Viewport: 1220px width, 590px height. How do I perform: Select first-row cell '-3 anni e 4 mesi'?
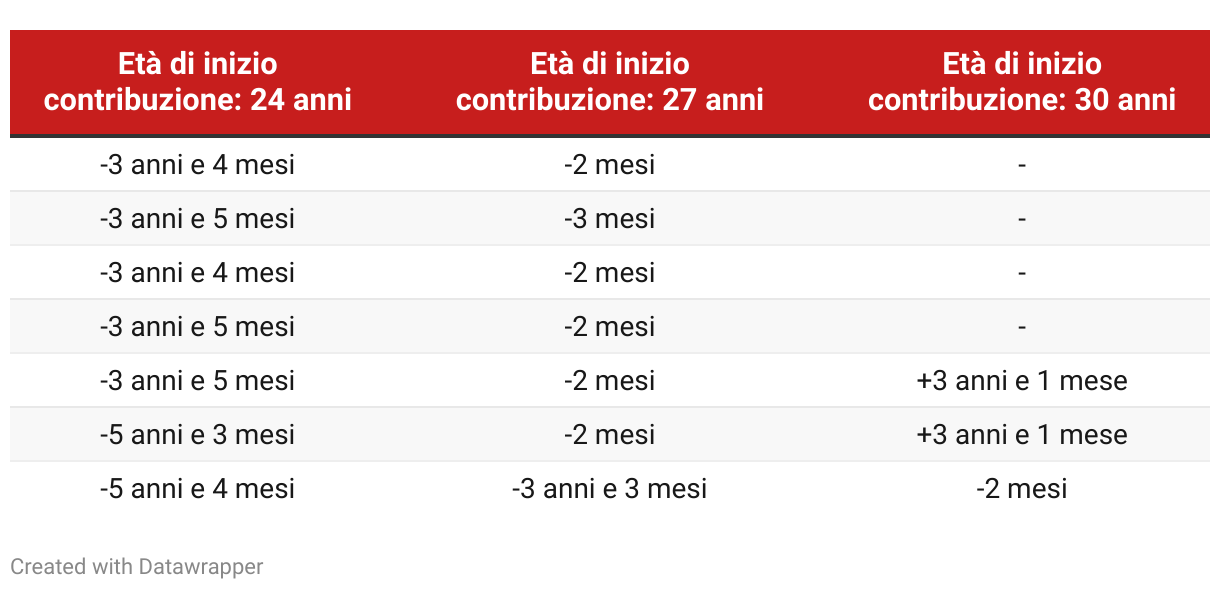tap(198, 164)
